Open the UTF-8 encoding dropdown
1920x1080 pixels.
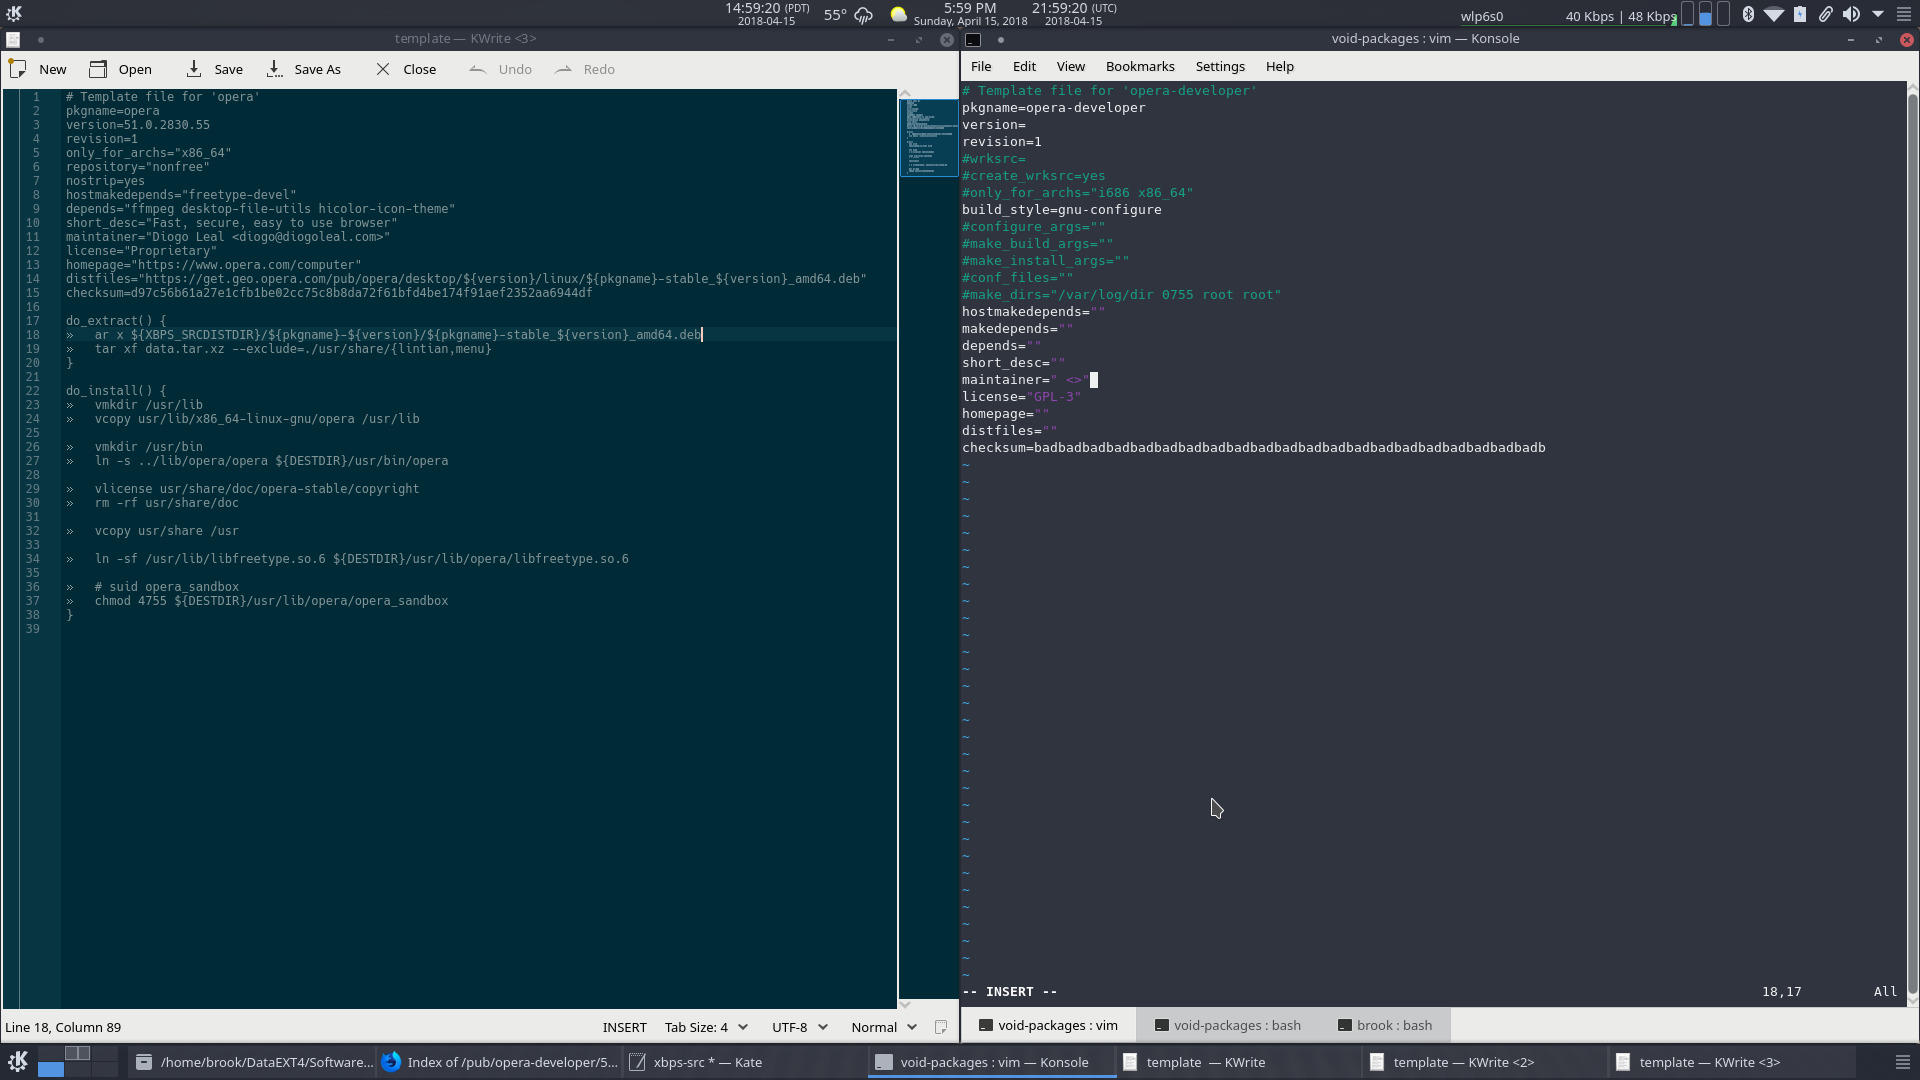[x=800, y=1027]
